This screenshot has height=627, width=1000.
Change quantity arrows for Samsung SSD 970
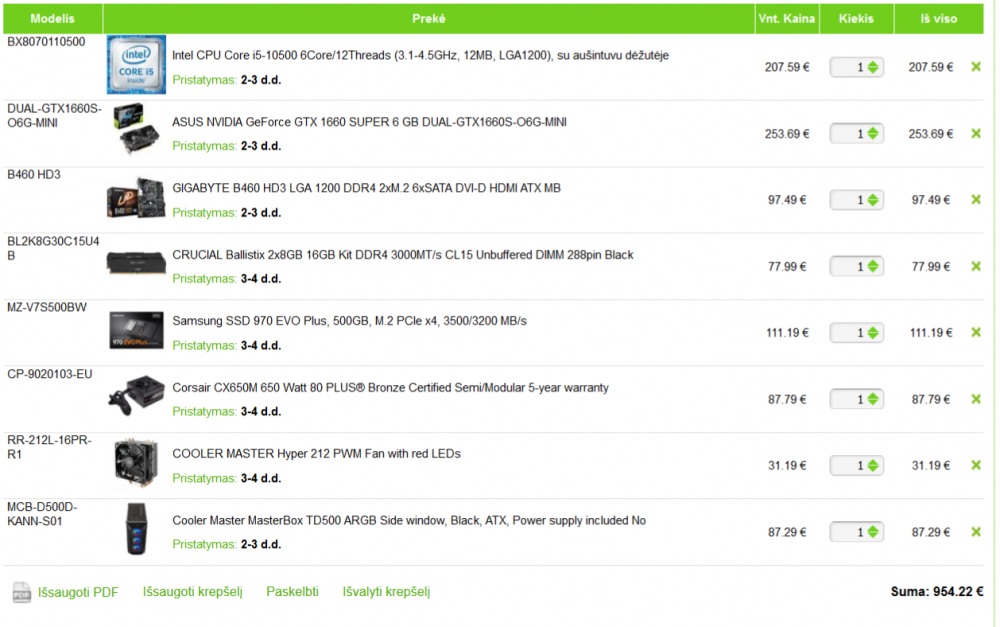(873, 332)
